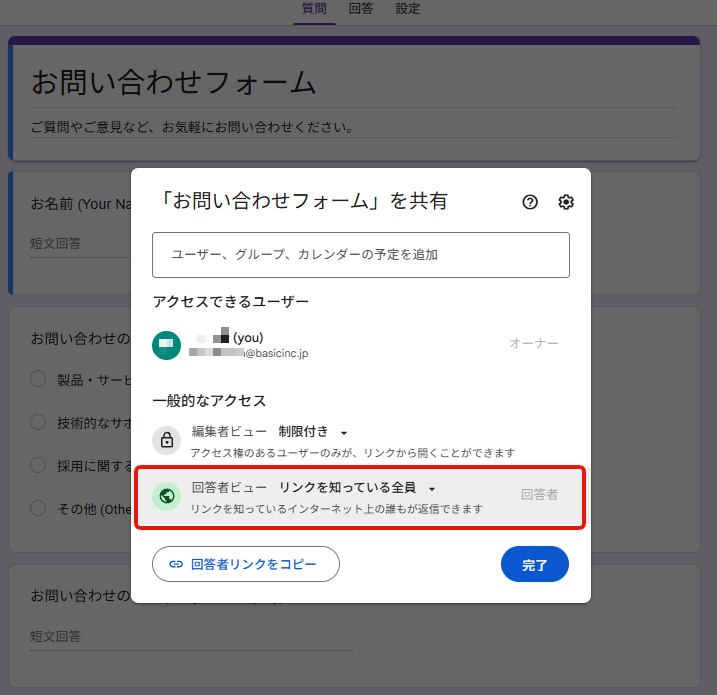The height and width of the screenshot is (695, 717).
Task: Click the lock icon beside 編集者ビュー
Action: [x=166, y=440]
